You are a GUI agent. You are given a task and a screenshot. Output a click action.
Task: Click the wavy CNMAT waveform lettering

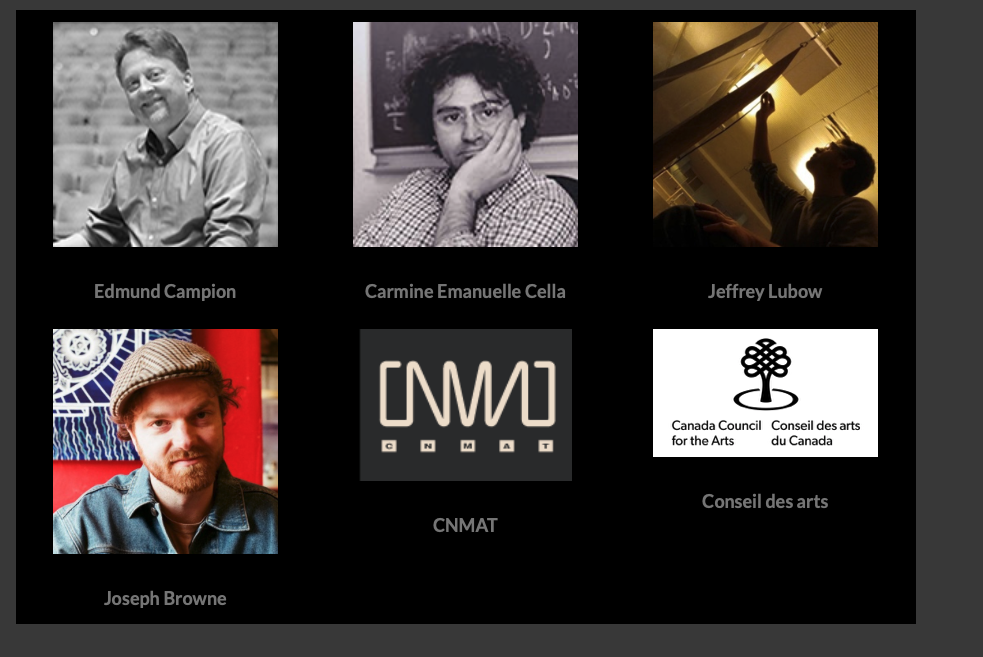(x=468, y=394)
